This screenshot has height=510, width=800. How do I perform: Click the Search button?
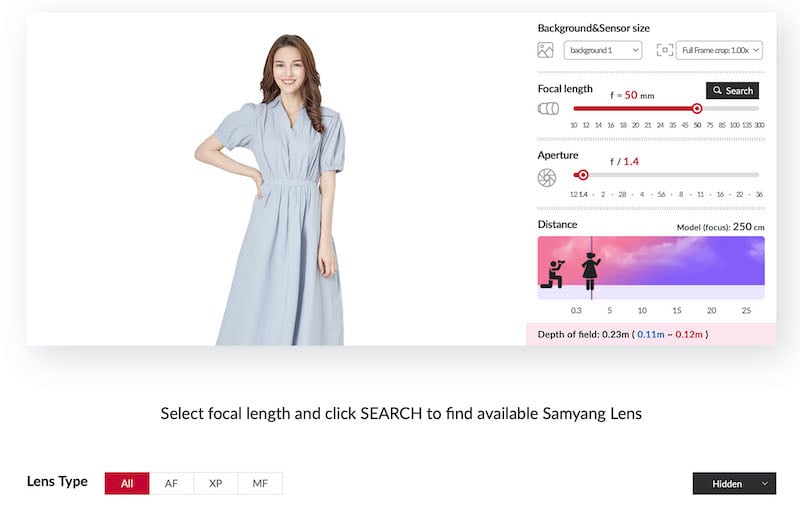[732, 90]
